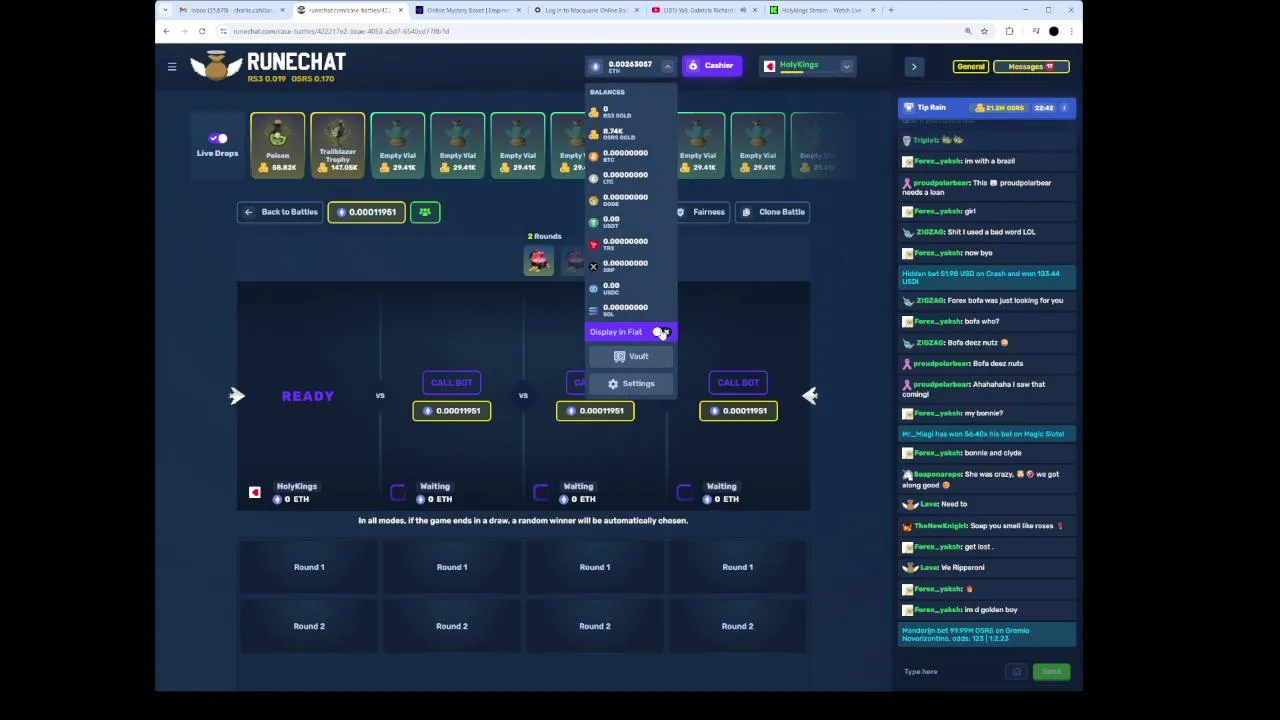The width and height of the screenshot is (1280, 720).
Task: Bookmark this page with the star
Action: (984, 31)
